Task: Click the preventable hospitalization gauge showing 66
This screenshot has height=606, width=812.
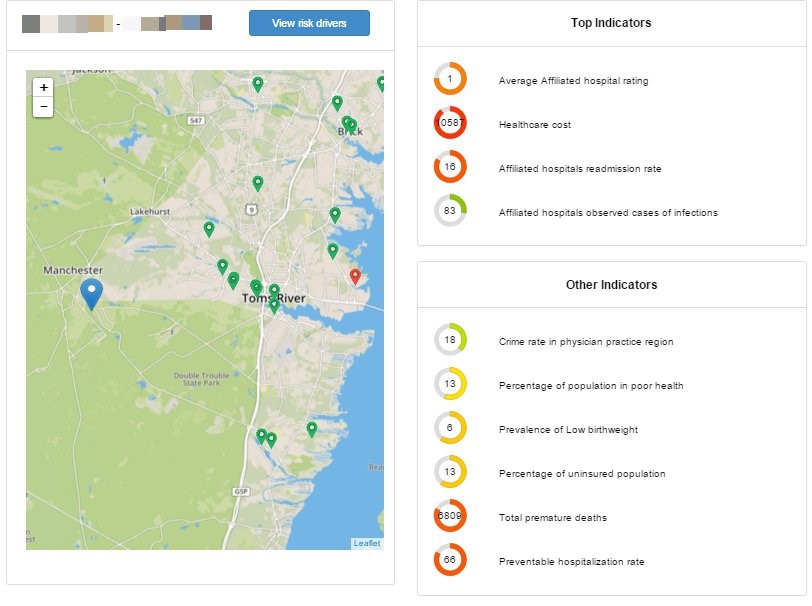Action: pos(450,560)
